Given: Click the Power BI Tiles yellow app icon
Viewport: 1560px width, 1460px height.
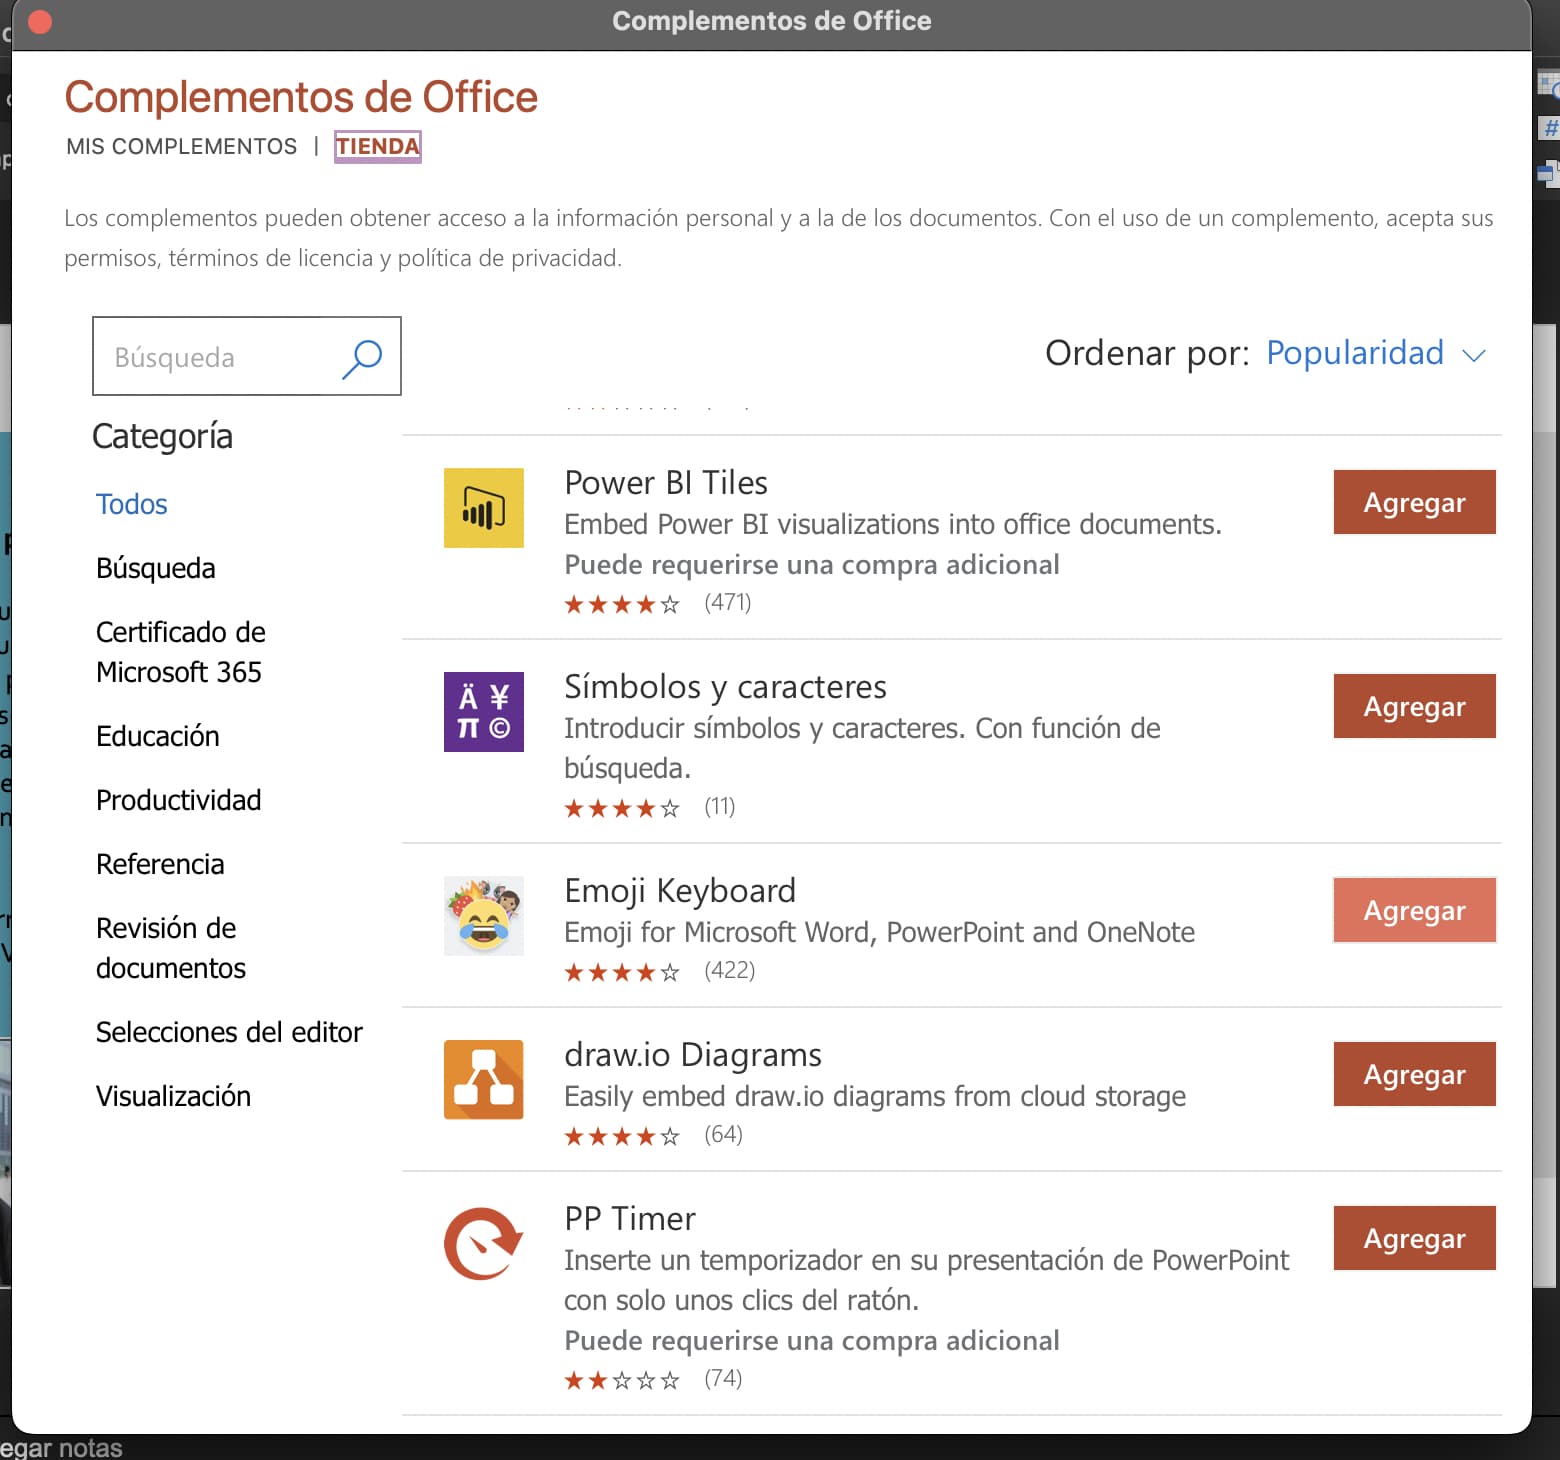Looking at the screenshot, I should (484, 508).
